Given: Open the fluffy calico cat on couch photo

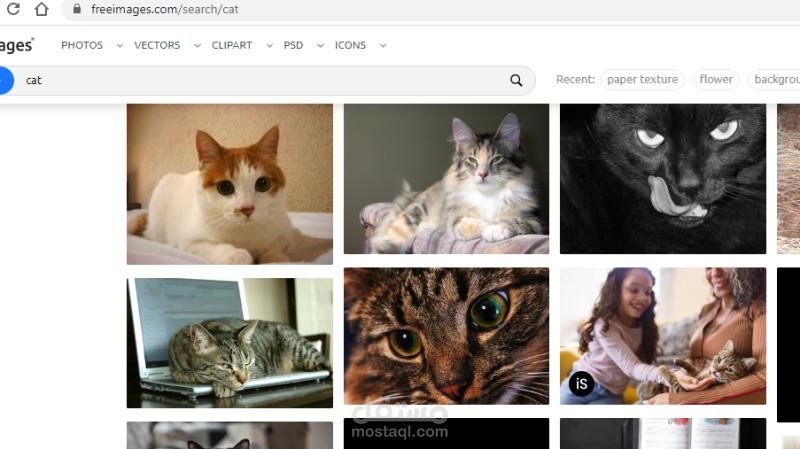Looking at the screenshot, I should [446, 179].
